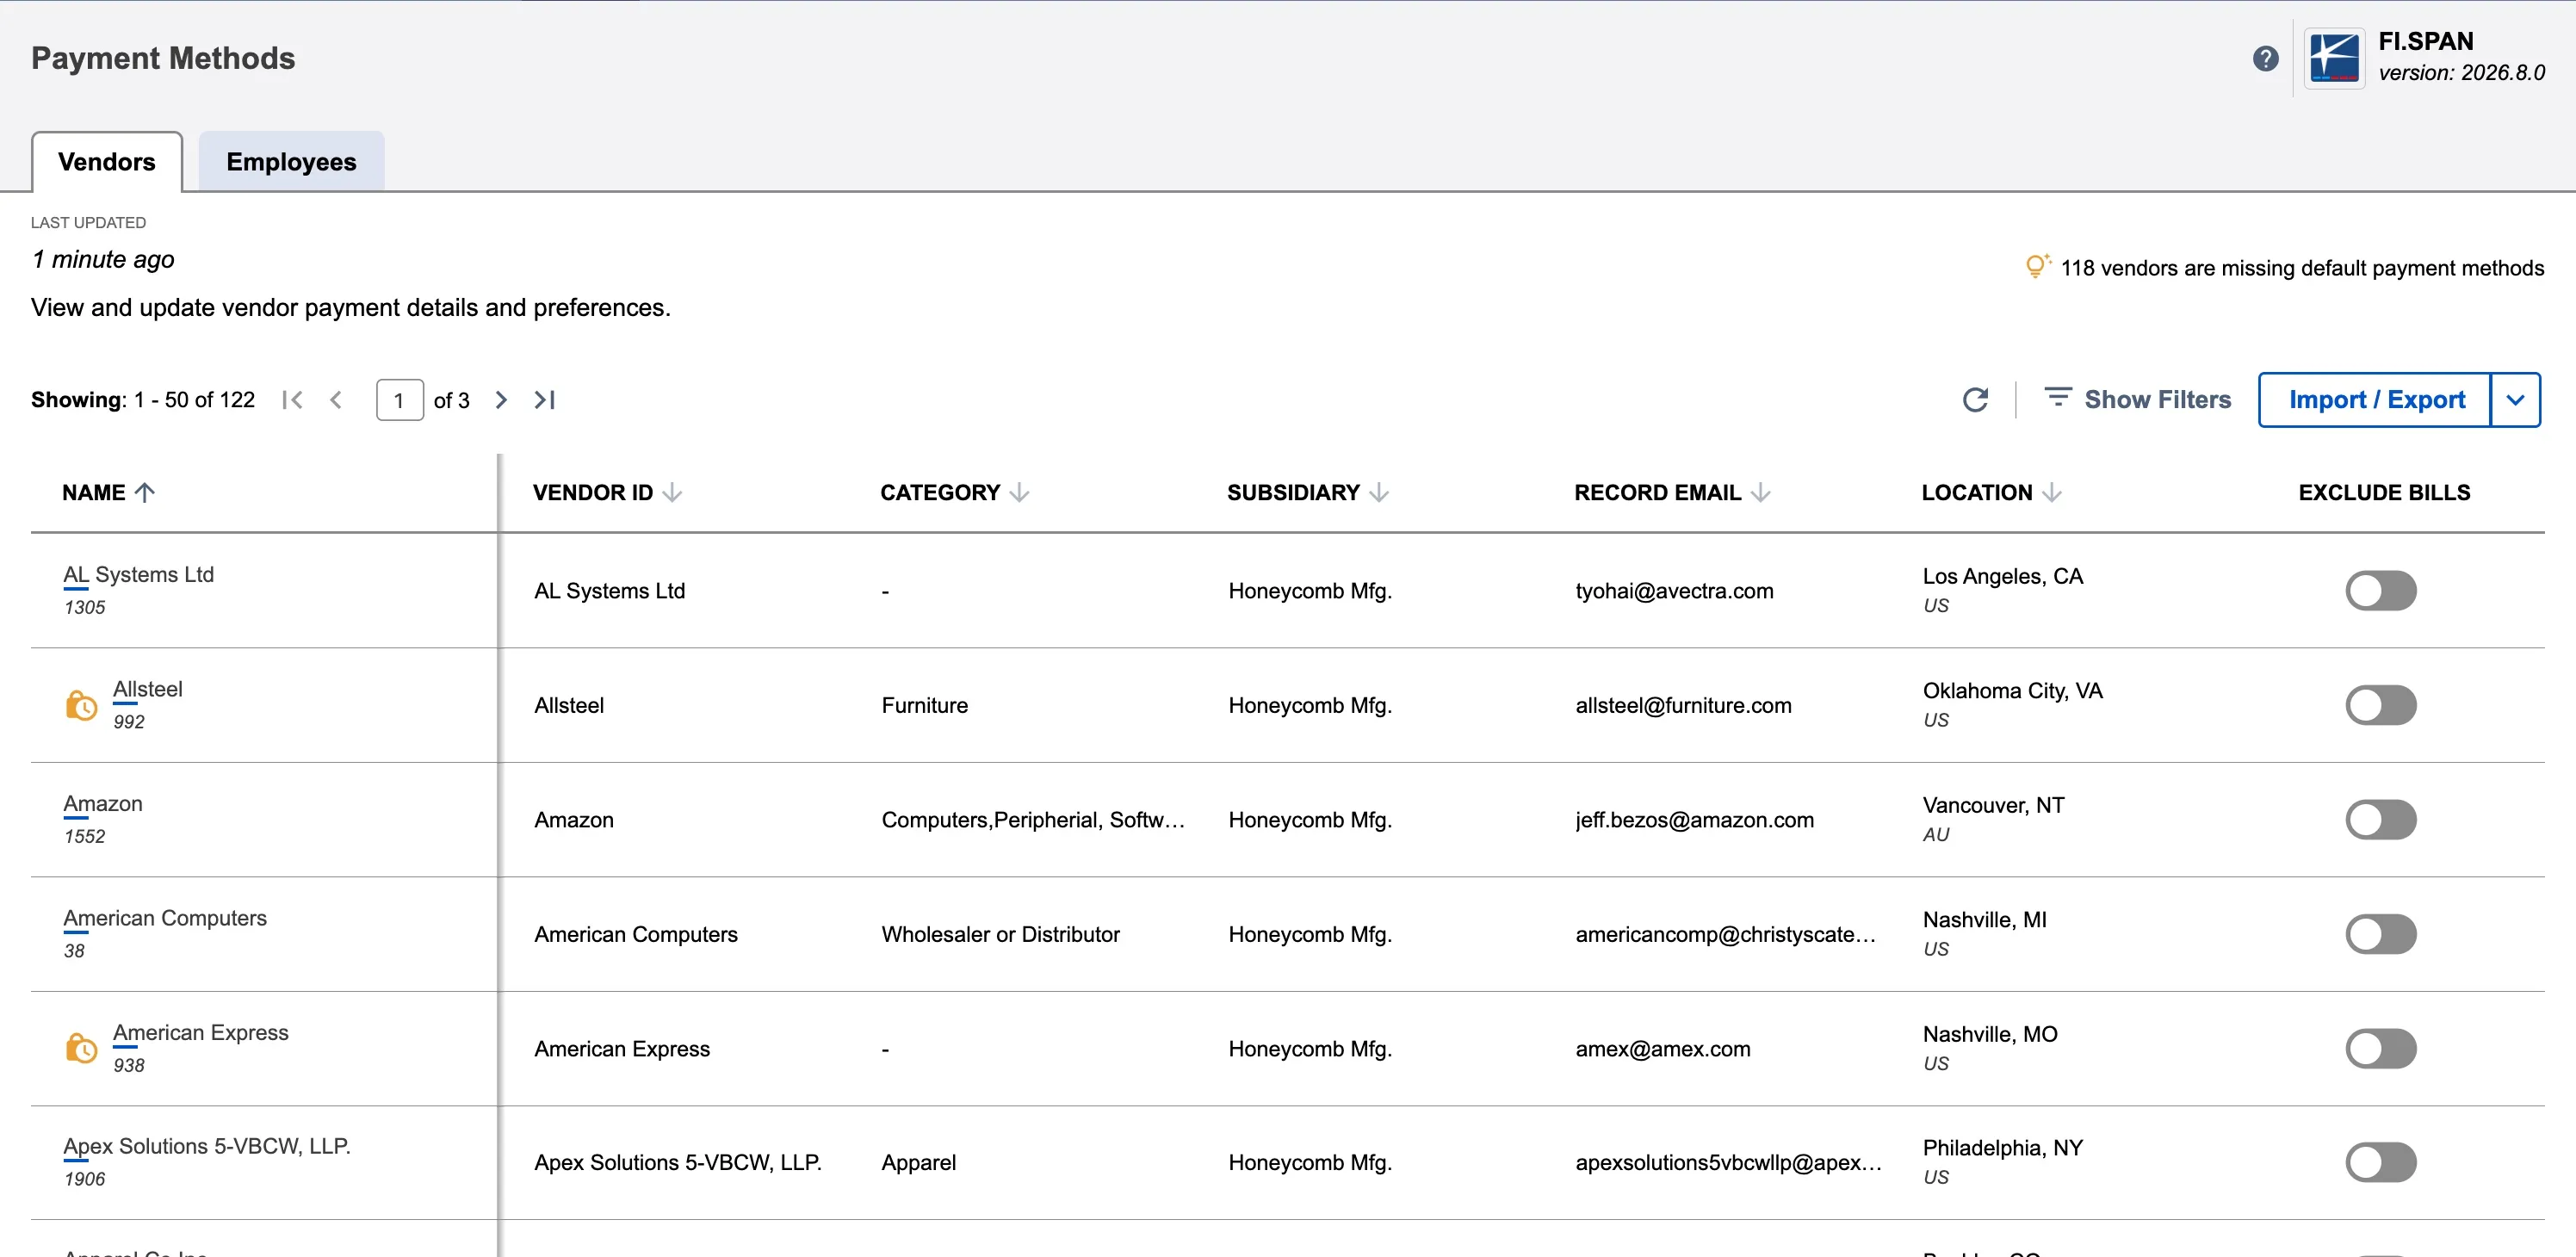
Task: Go to the first page
Action: coord(292,400)
